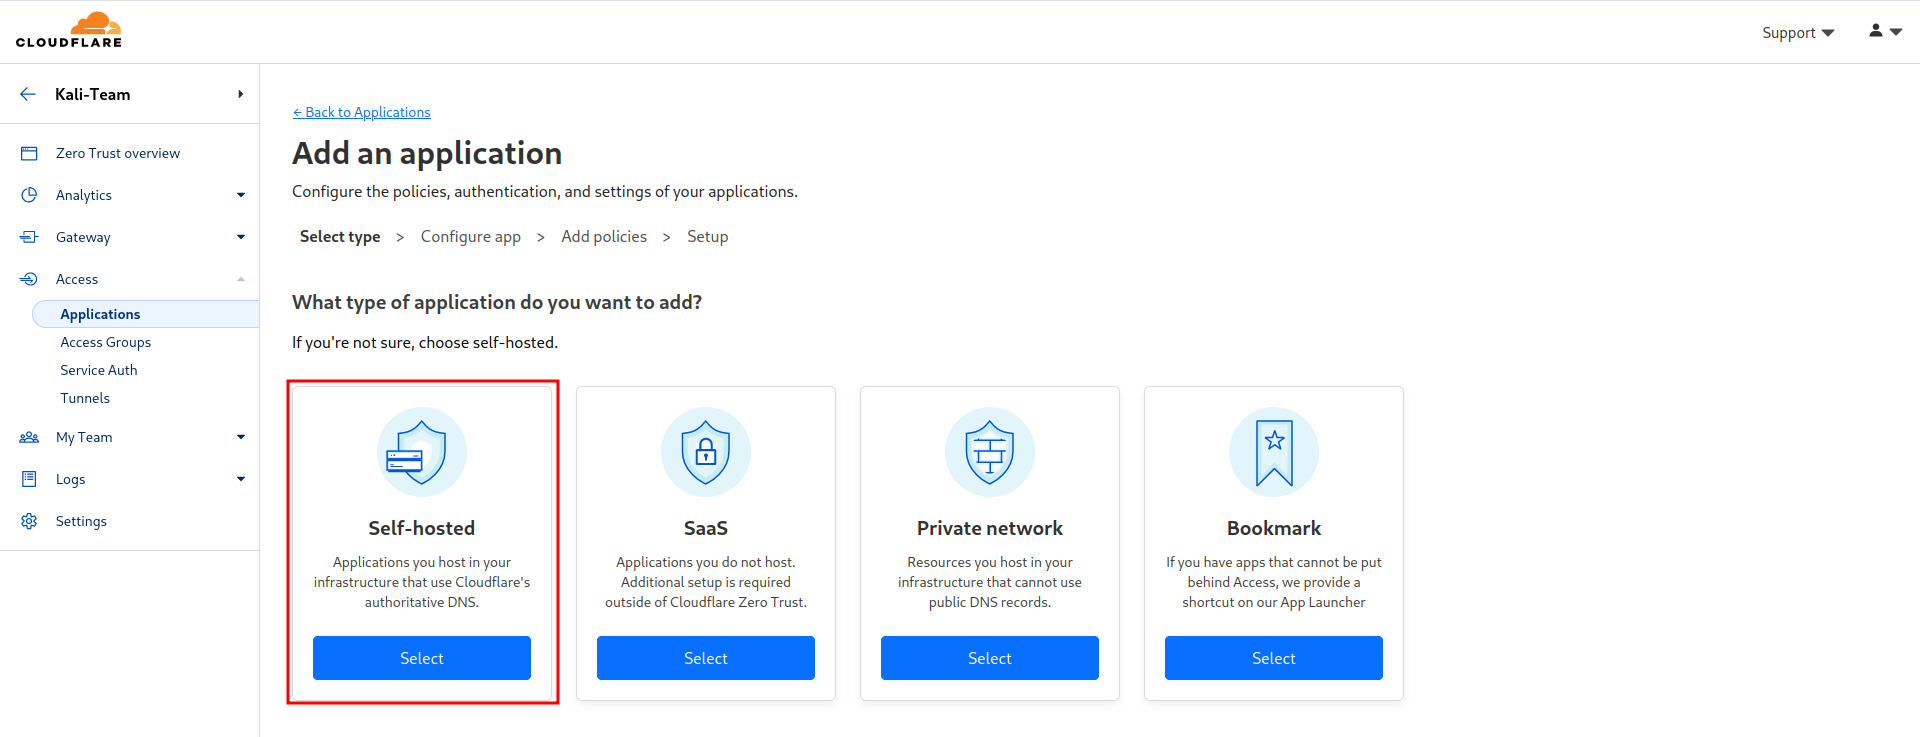Collapse the Access section arrow
This screenshot has width=1920, height=737.
241,279
